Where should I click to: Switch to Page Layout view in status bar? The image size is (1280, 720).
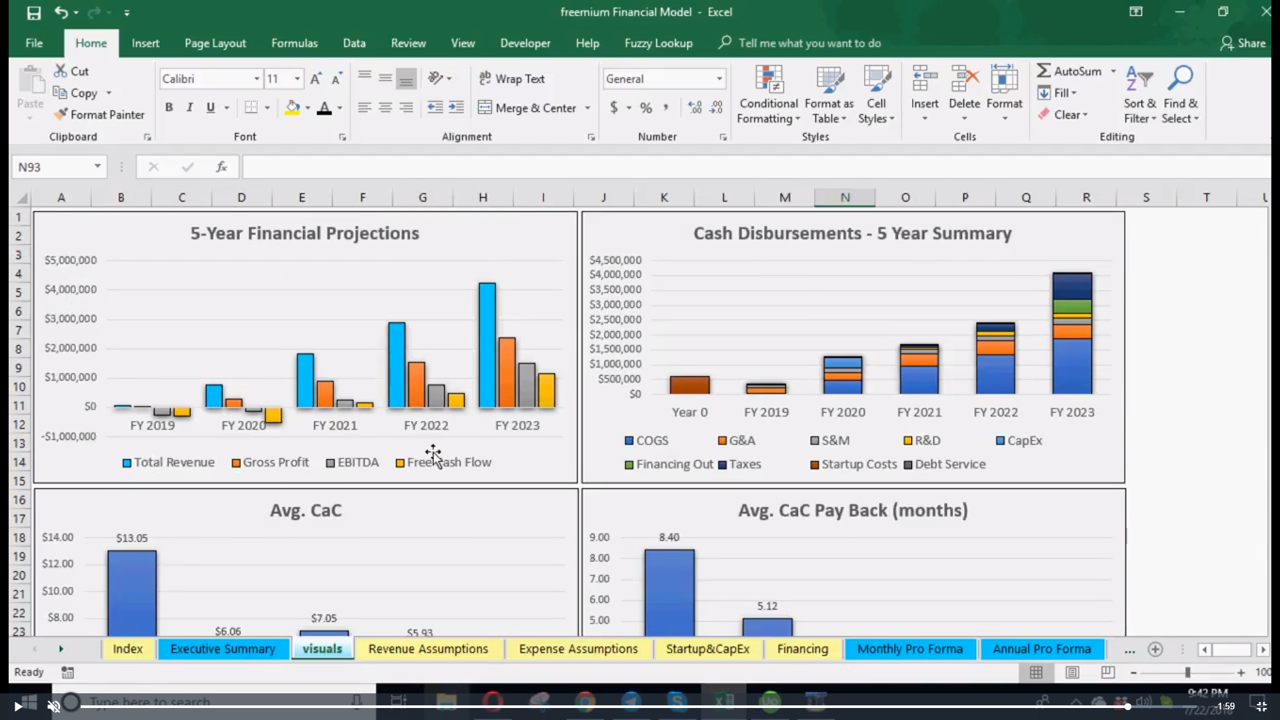1071,673
